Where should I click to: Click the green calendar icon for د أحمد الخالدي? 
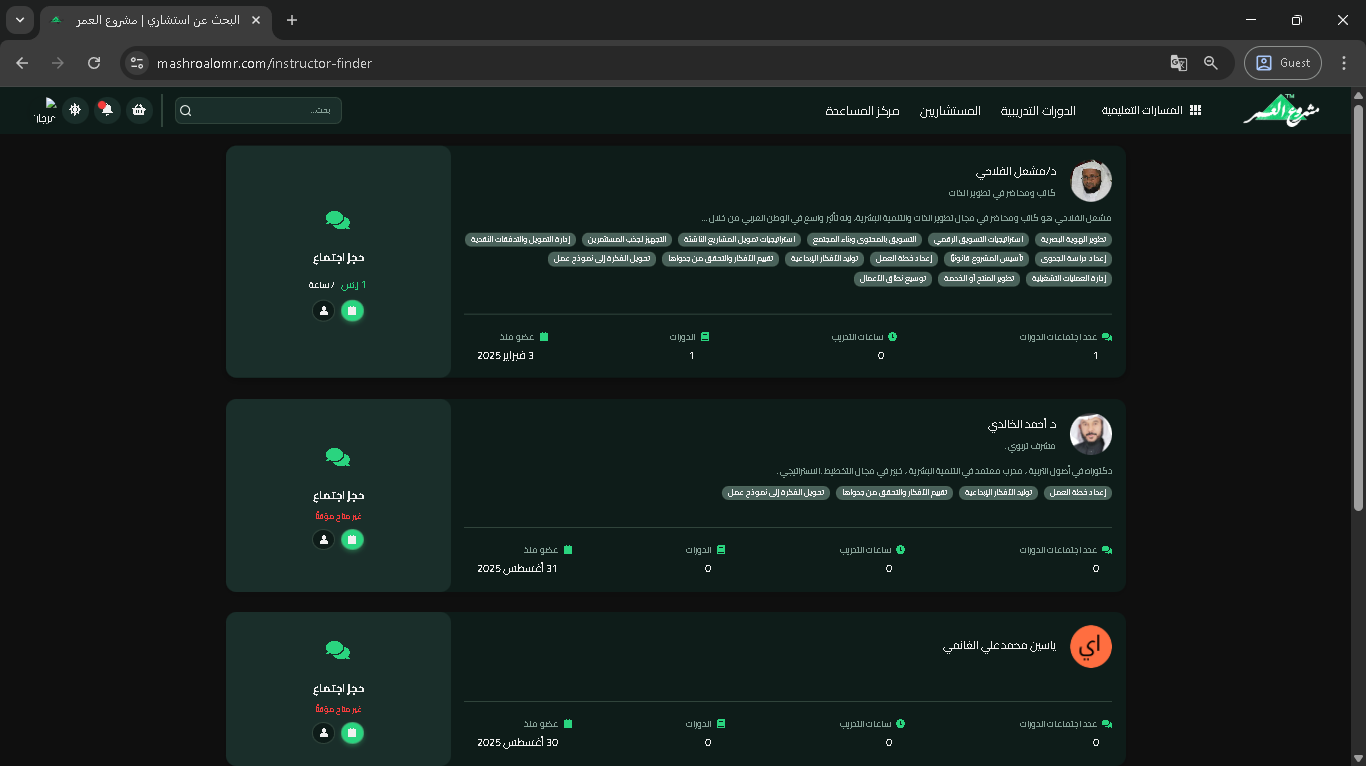[351, 540]
